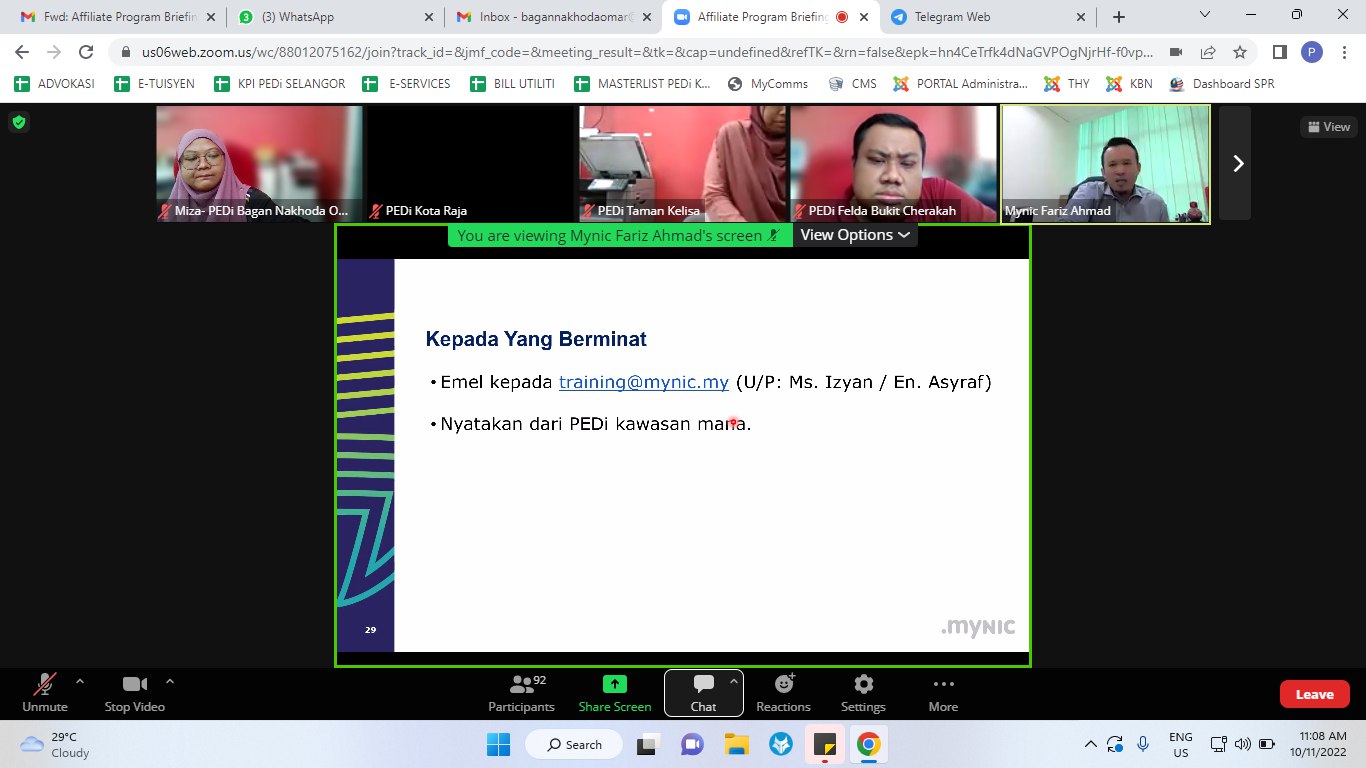Click the green encryption shield icon
Viewport: 1366px width, 768px height.
(x=19, y=122)
